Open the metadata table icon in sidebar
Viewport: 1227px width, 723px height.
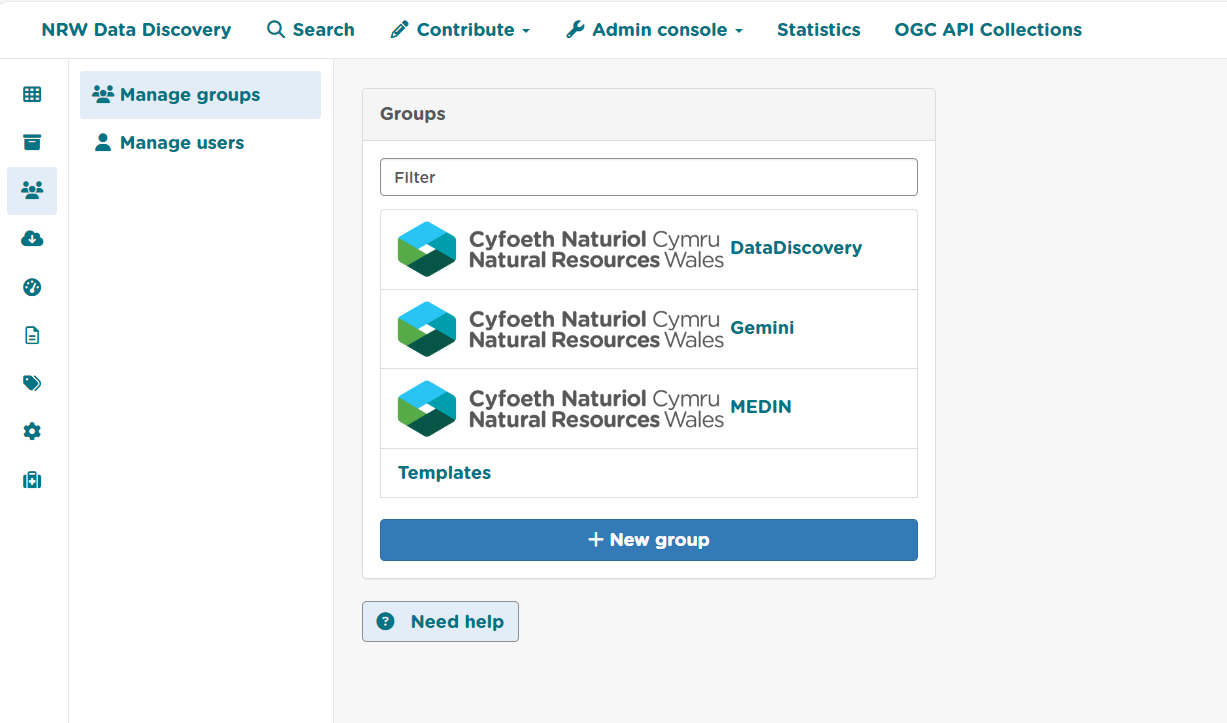click(x=32, y=95)
